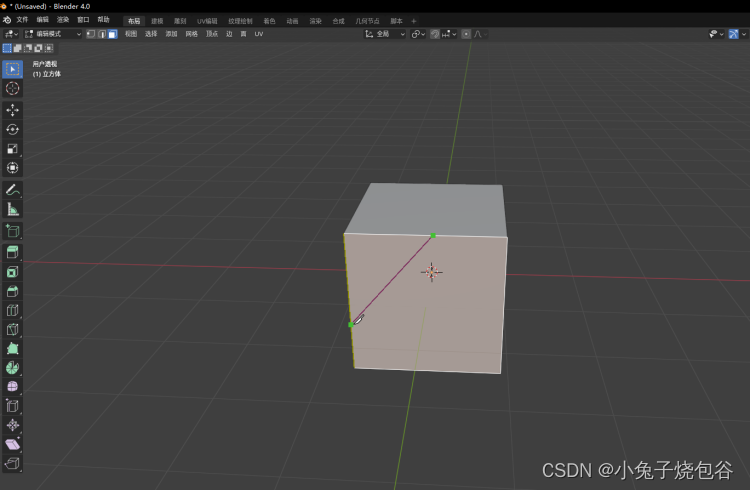Select the Extrude Region tool

(12, 253)
